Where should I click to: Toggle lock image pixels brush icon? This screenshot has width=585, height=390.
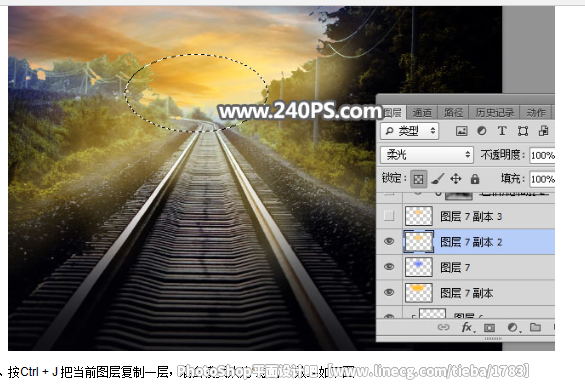pyautogui.click(x=438, y=179)
